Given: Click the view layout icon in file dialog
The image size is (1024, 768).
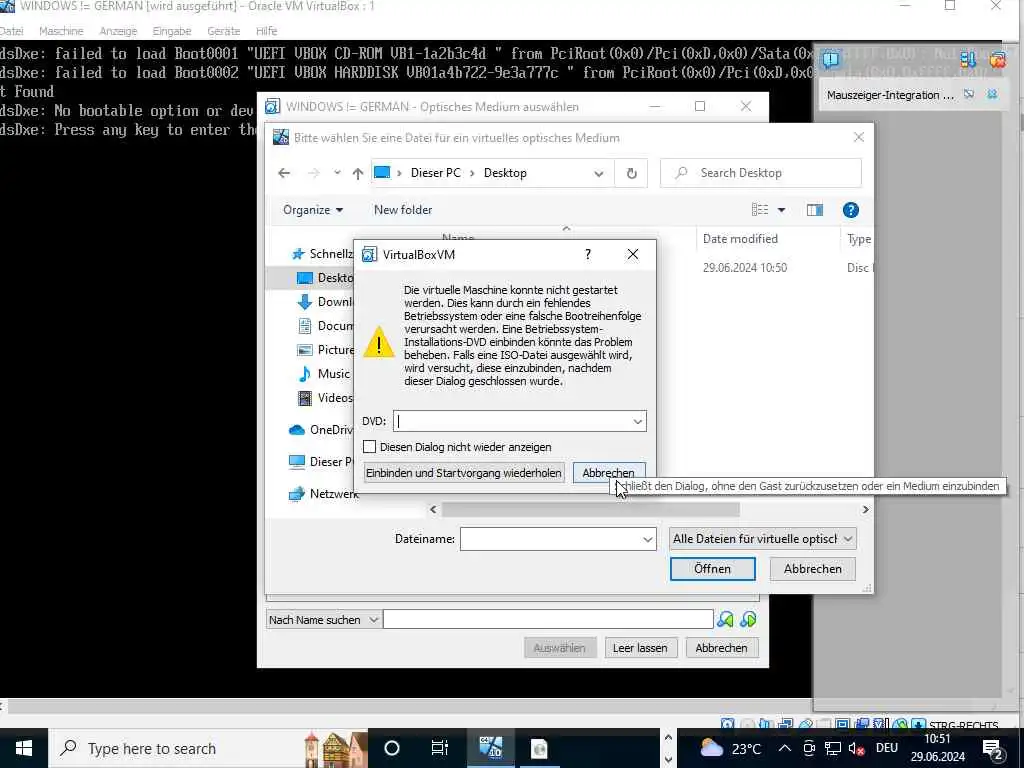Looking at the screenshot, I should (x=760, y=210).
